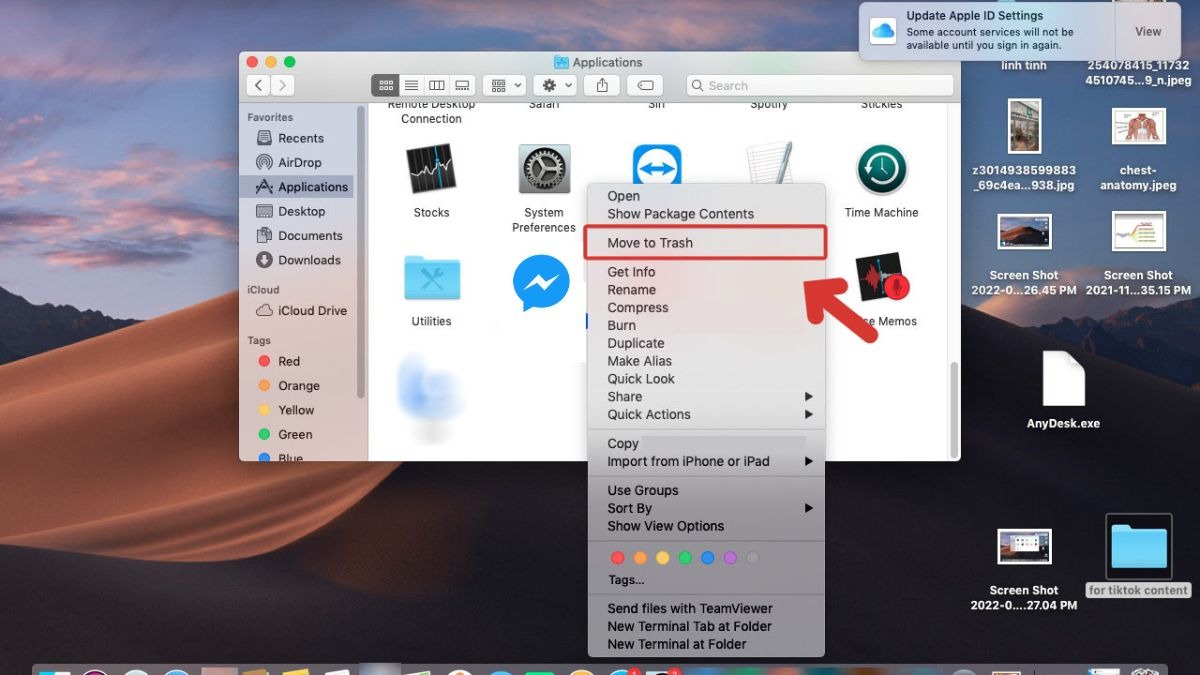Select the Green tag in sidebar
The height and width of the screenshot is (675, 1200).
(297, 435)
